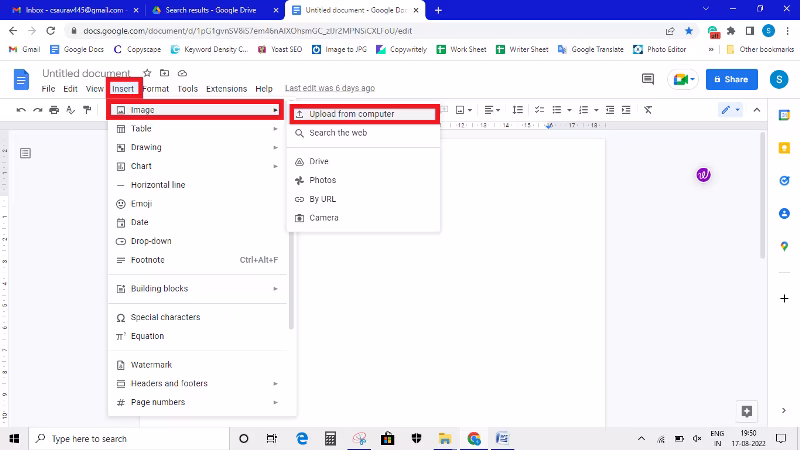Image resolution: width=800 pixels, height=450 pixels.
Task: Click the Redo icon in the toolbar
Action: (37, 110)
